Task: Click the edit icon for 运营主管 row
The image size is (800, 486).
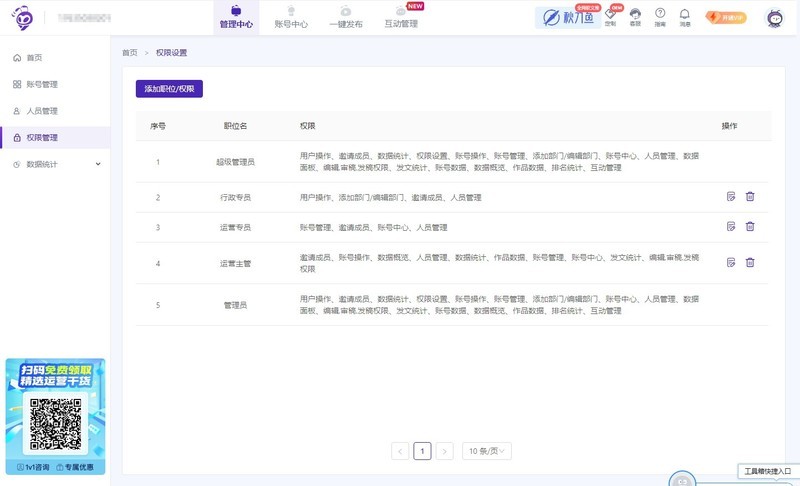Action: [x=731, y=263]
